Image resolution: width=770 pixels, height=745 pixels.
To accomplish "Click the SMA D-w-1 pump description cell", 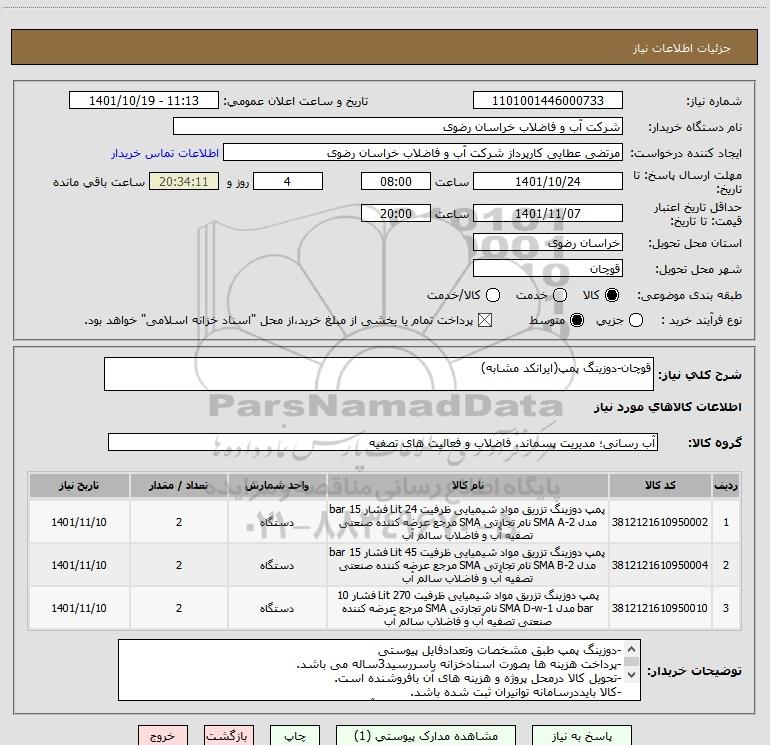I will pyautogui.click(x=468, y=608).
